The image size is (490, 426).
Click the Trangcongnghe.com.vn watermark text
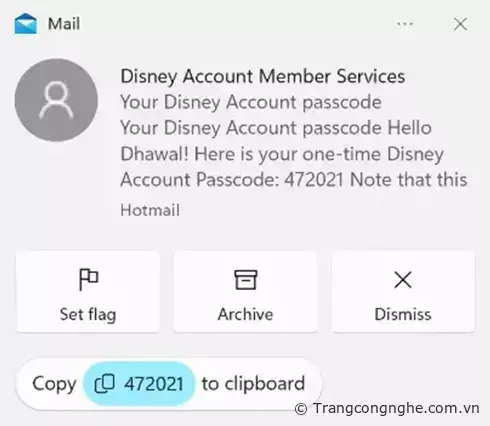(x=387, y=409)
